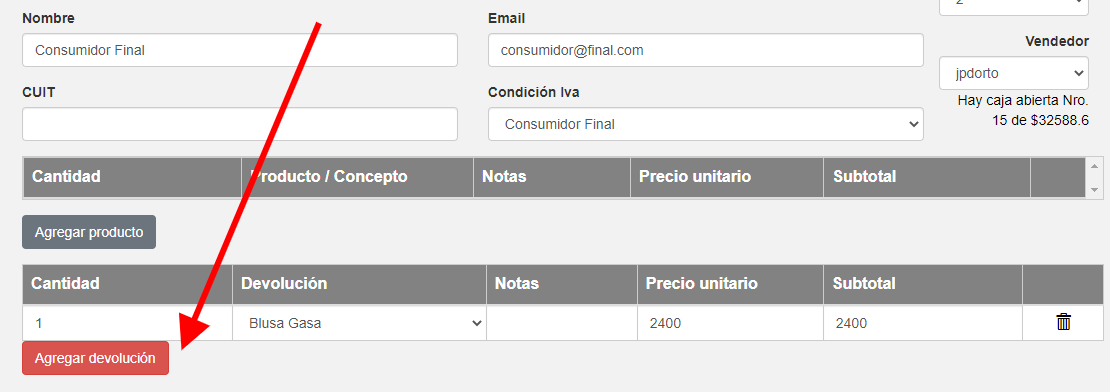The width and height of the screenshot is (1110, 392).
Task: Click the Subtotal 2400 field
Action: 923,323
